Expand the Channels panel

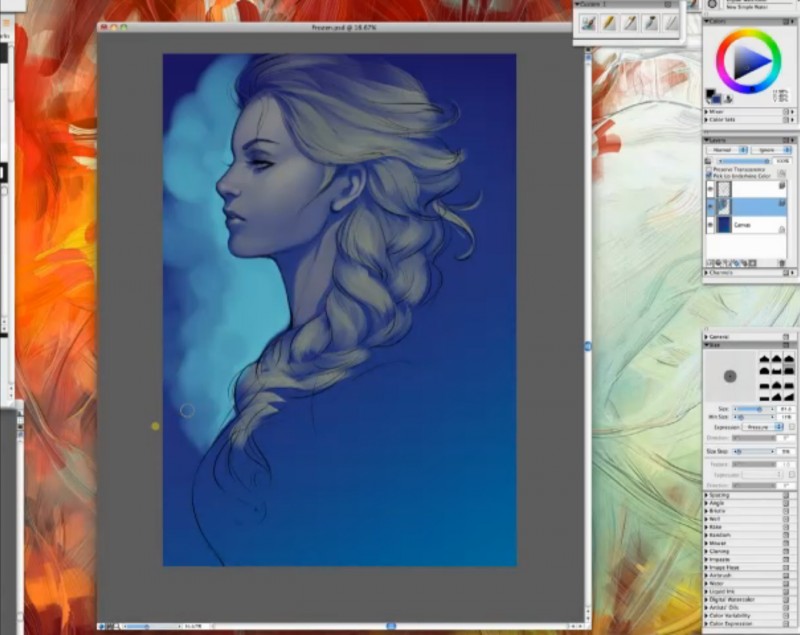[707, 273]
